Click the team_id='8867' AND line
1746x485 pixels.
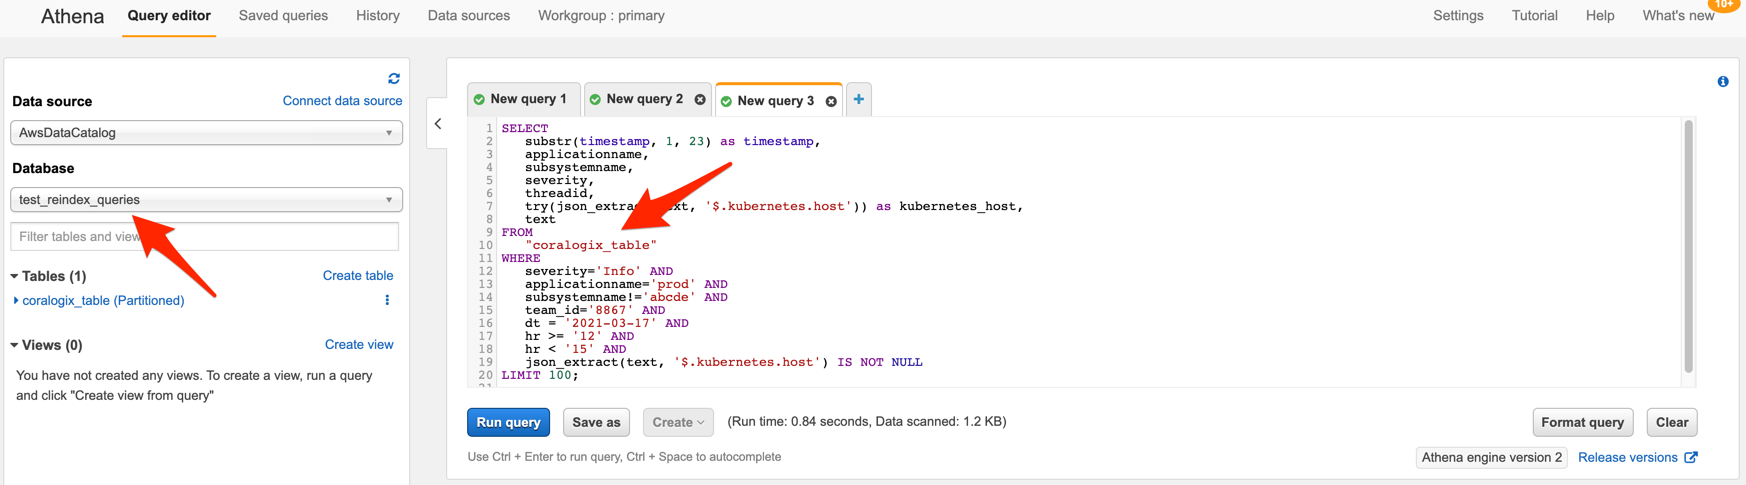pos(595,310)
